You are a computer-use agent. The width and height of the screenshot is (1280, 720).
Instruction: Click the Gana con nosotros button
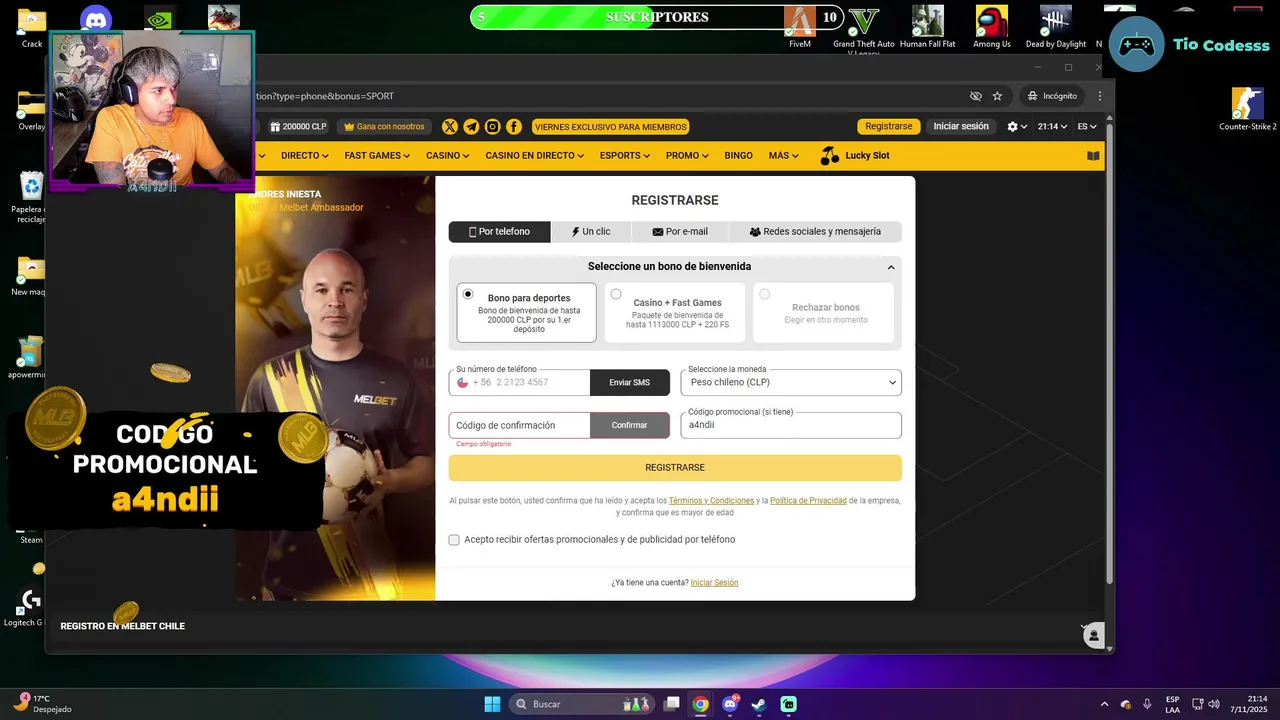point(384,127)
